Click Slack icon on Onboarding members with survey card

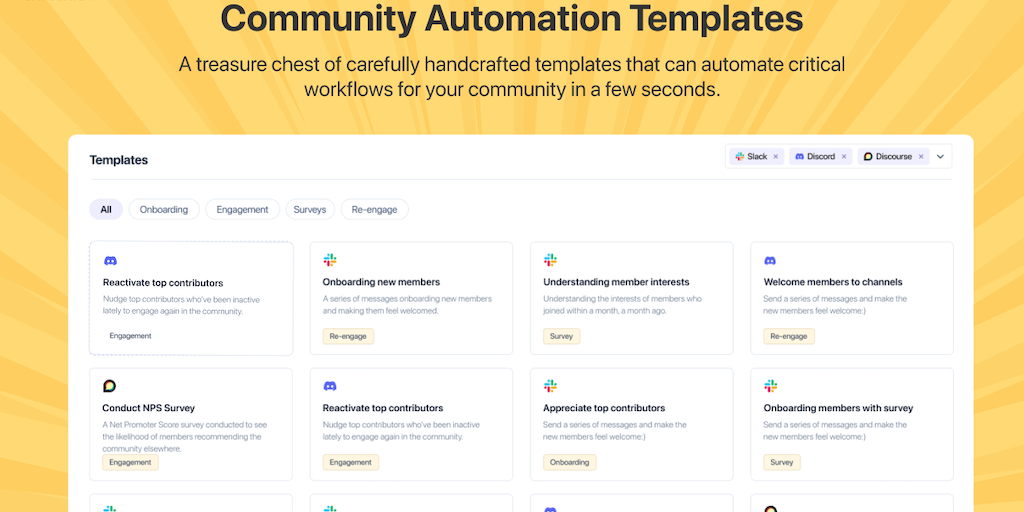point(770,386)
